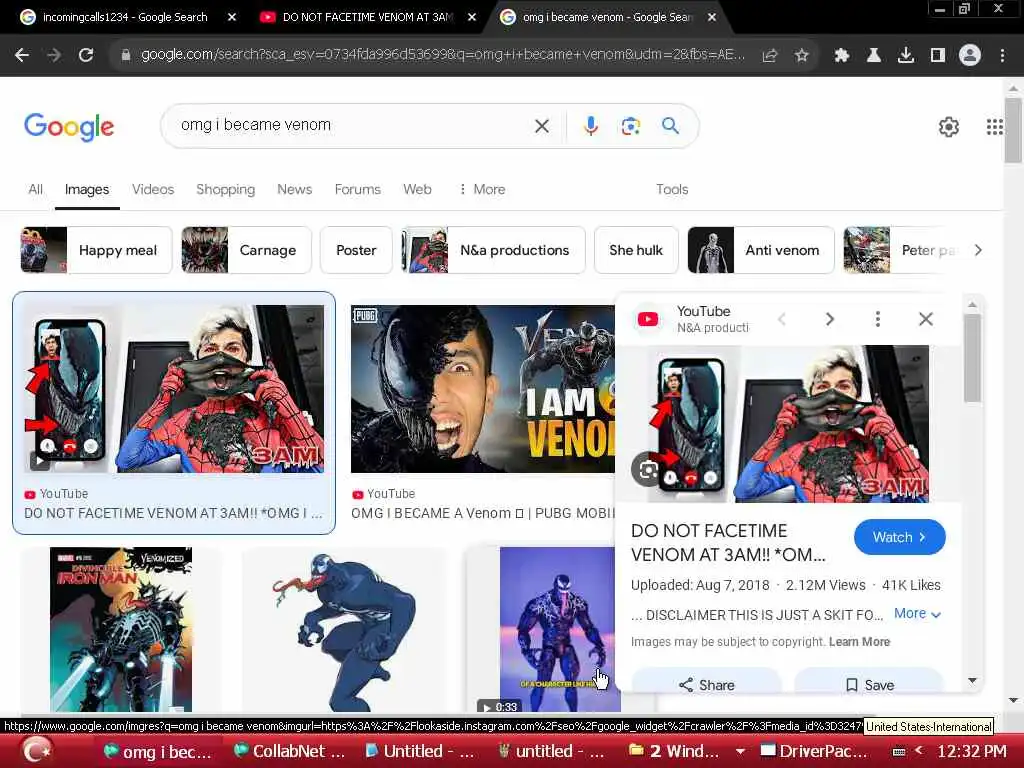Viewport: 1024px width, 768px height.
Task: Select the She hulk filter chip
Action: [x=636, y=250]
